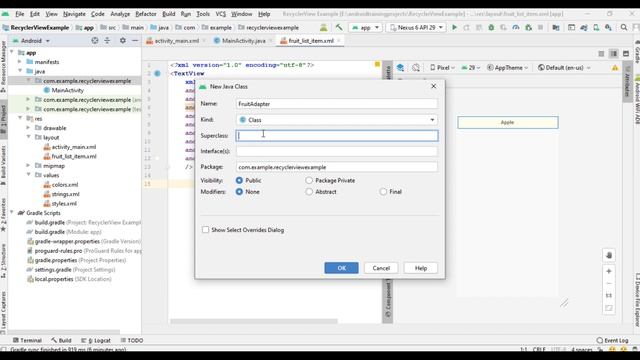Click the Search Everywhere magnifier icon
The width and height of the screenshot is (640, 360).
click(x=624, y=27)
